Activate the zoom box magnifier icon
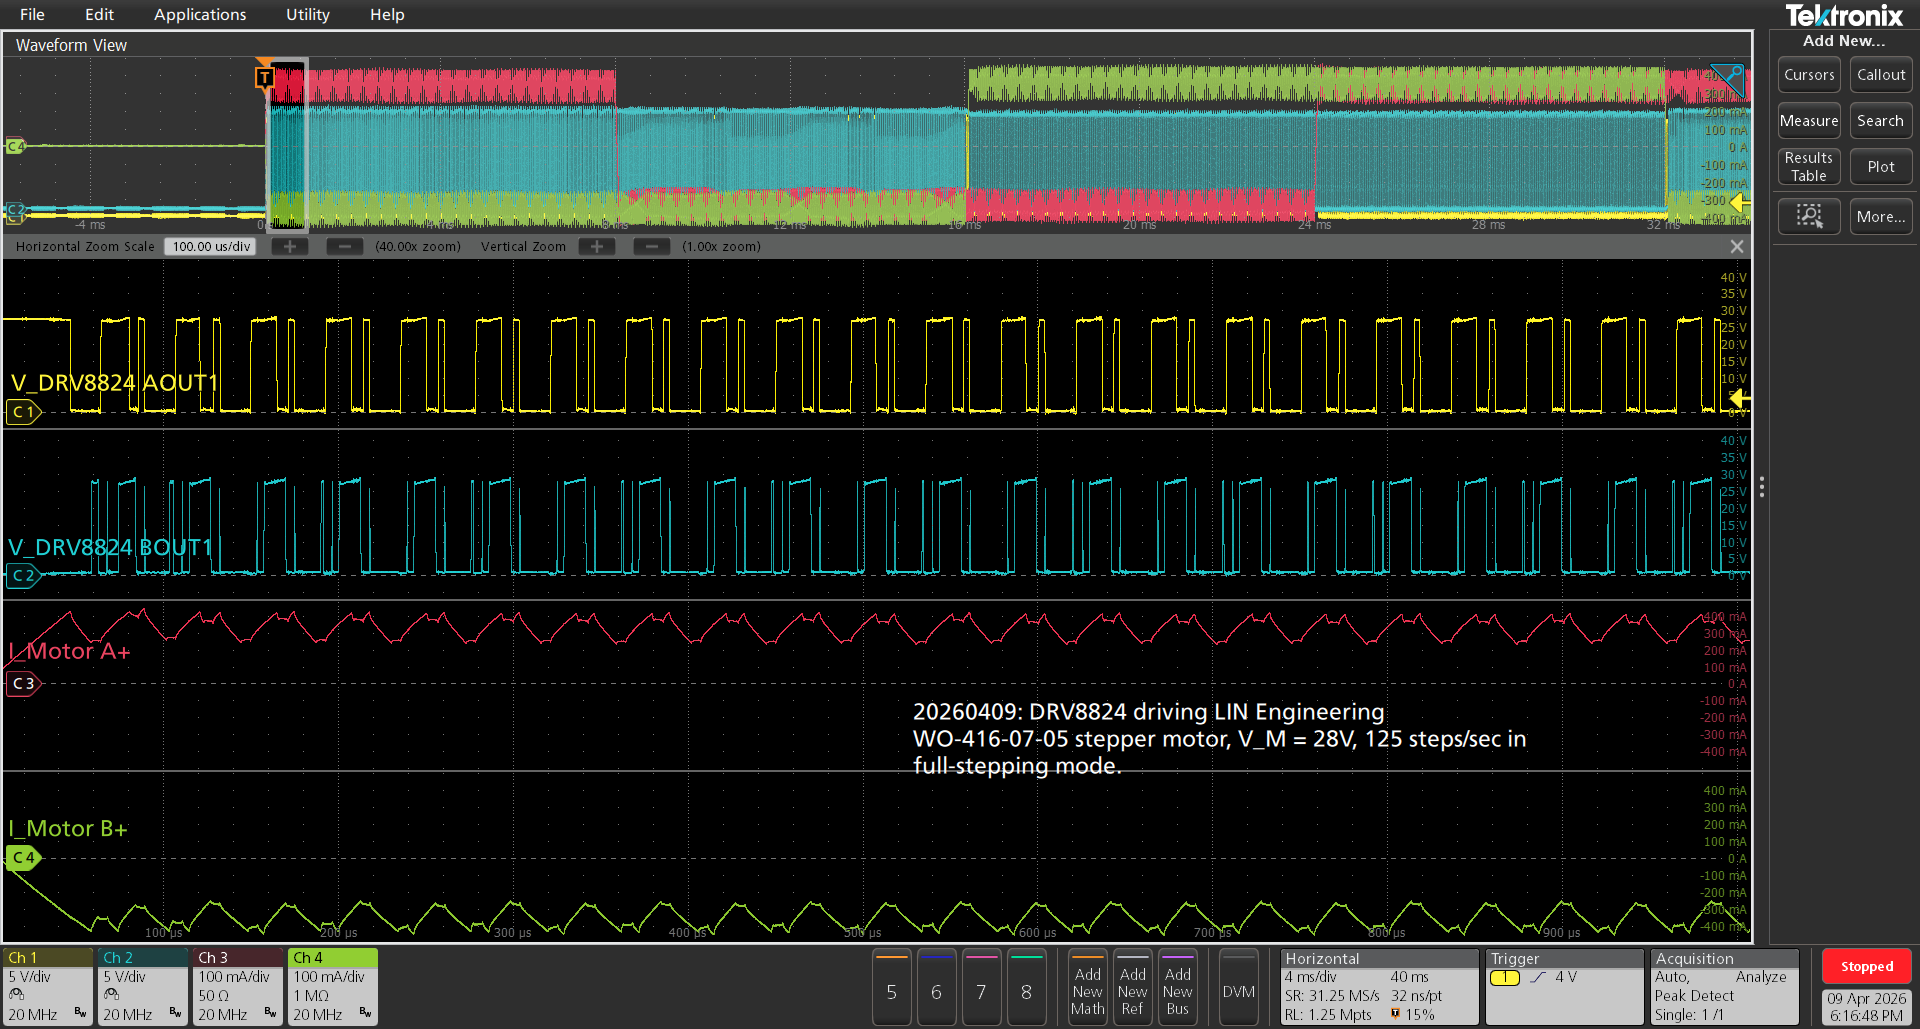Image resolution: width=1920 pixels, height=1029 pixels. 1809,216
